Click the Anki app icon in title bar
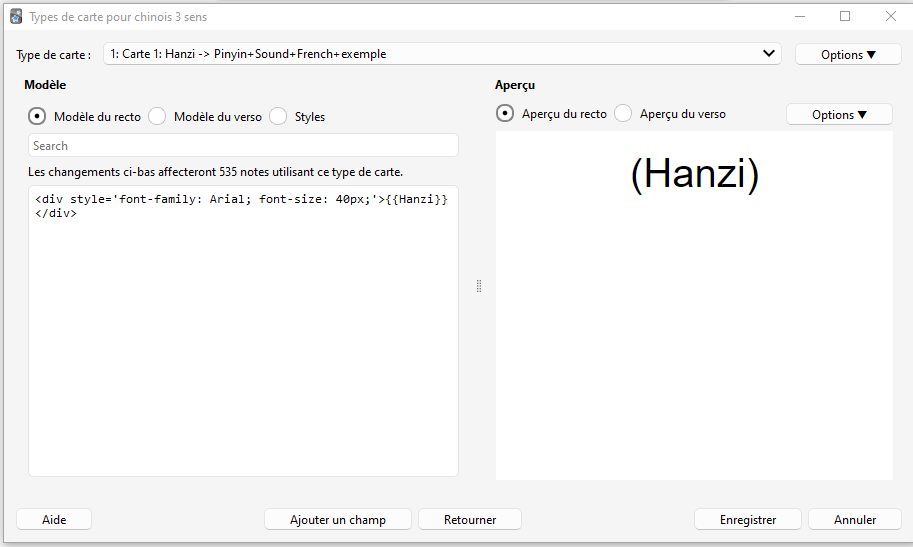This screenshot has height=547, width=913. pos(16,16)
